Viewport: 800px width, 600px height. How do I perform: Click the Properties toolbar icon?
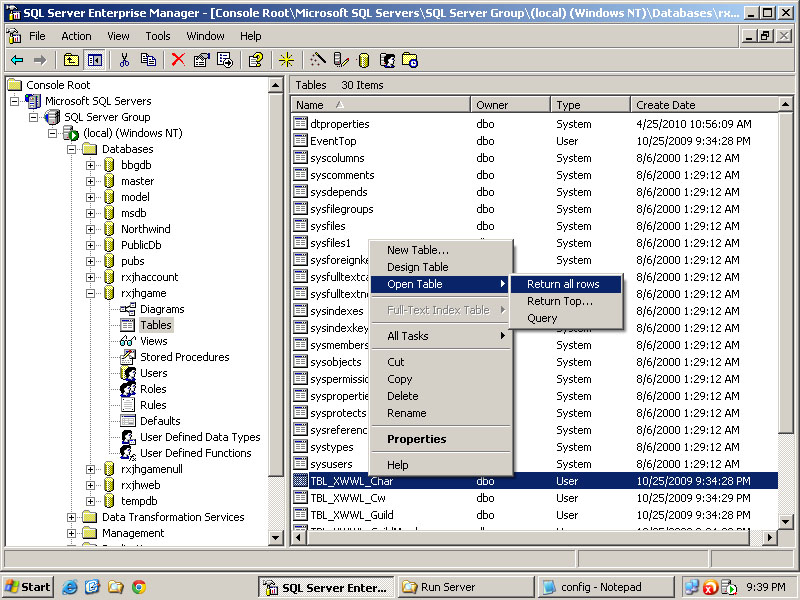[x=201, y=60]
